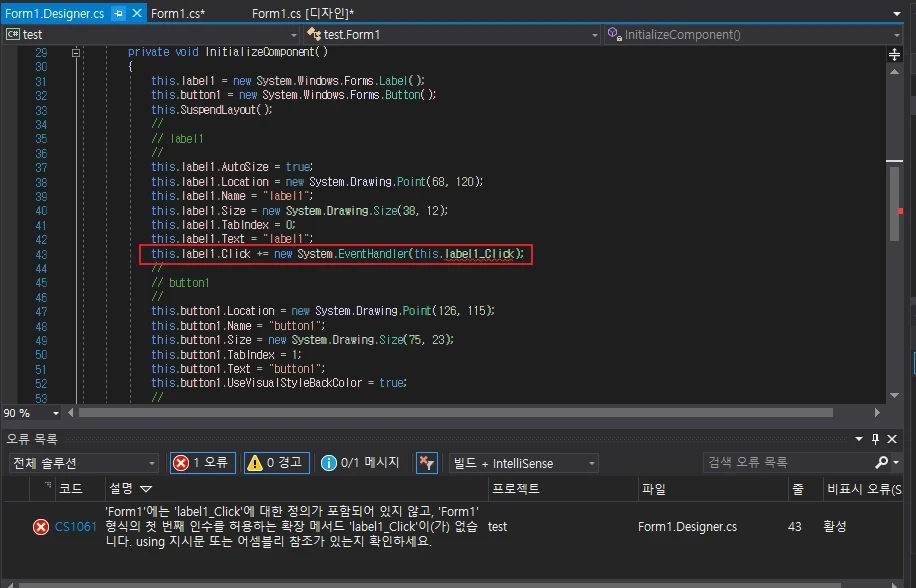Close the Form1.Designer.cs tab

(x=136, y=13)
